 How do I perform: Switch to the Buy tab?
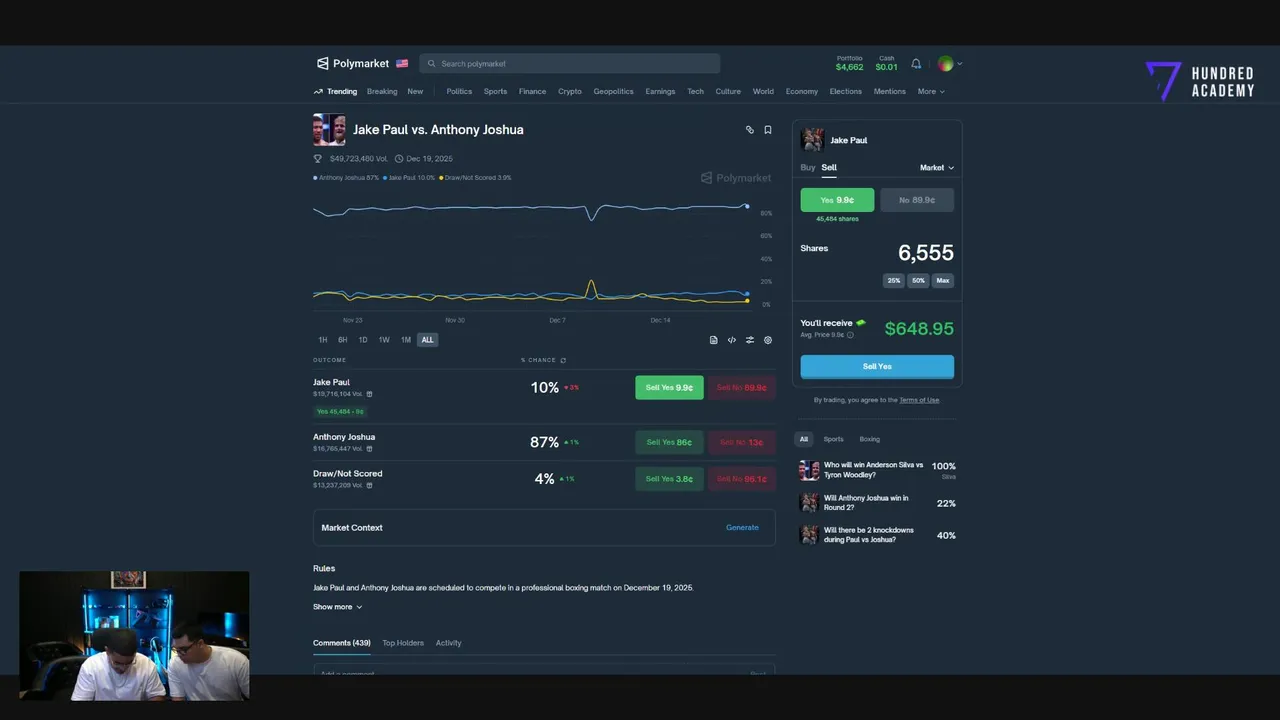tap(807, 168)
